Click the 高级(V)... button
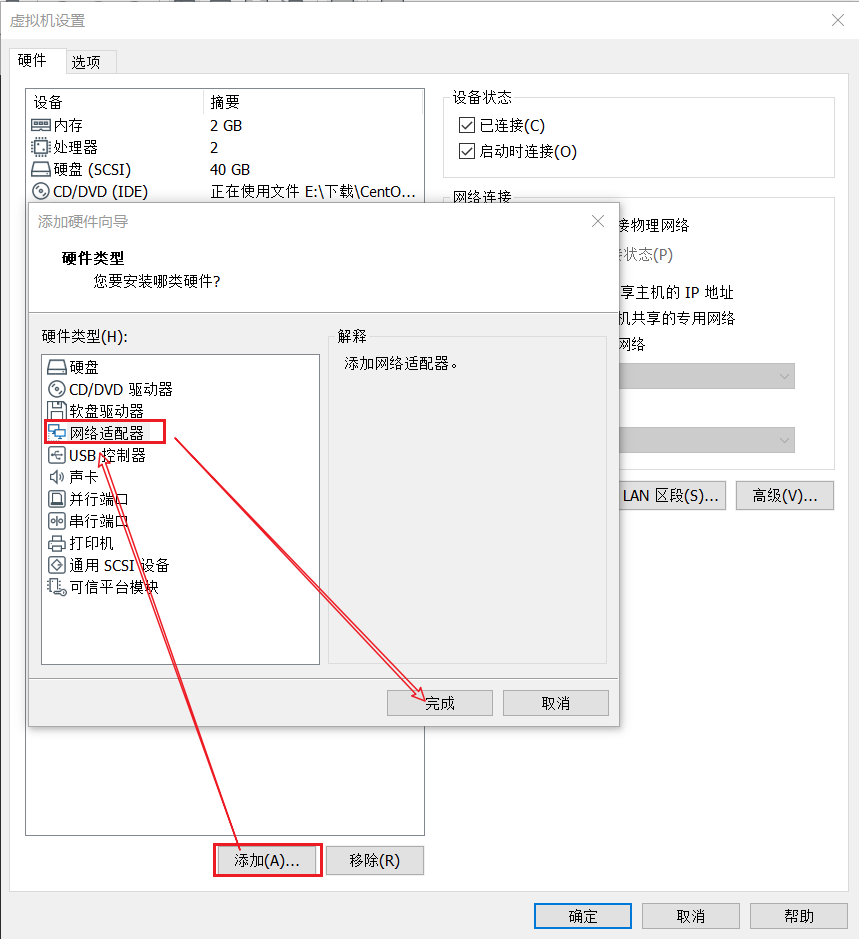This screenshot has width=859, height=939. tap(785, 496)
